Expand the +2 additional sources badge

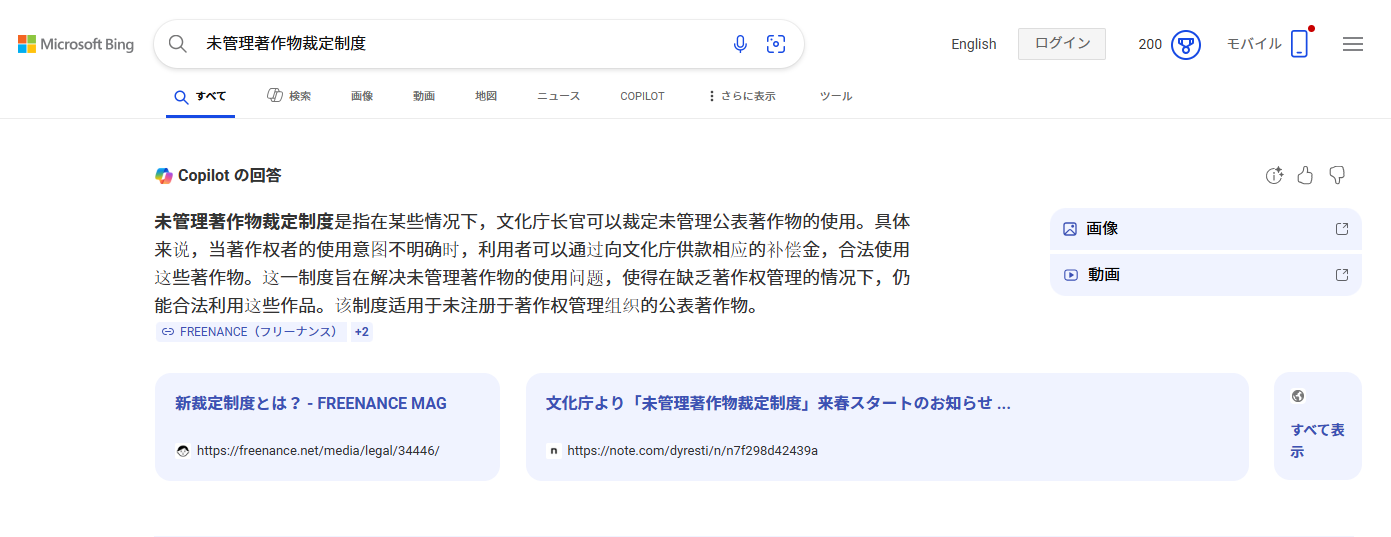pyautogui.click(x=362, y=332)
